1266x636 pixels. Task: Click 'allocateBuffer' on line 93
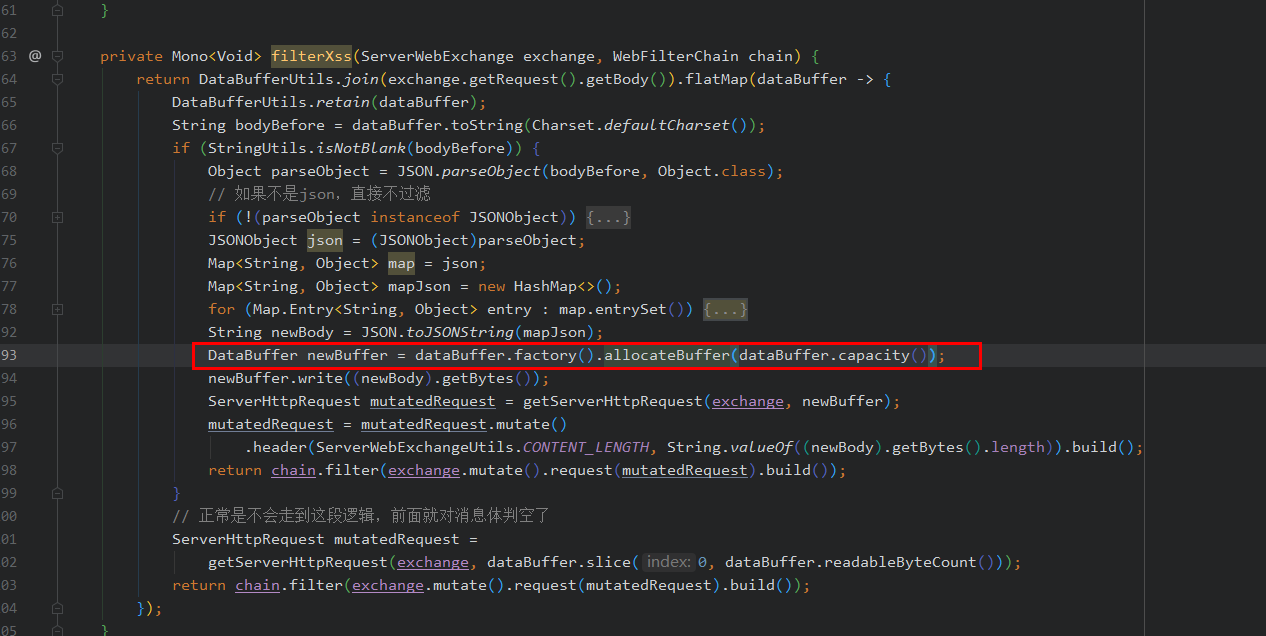(667, 355)
